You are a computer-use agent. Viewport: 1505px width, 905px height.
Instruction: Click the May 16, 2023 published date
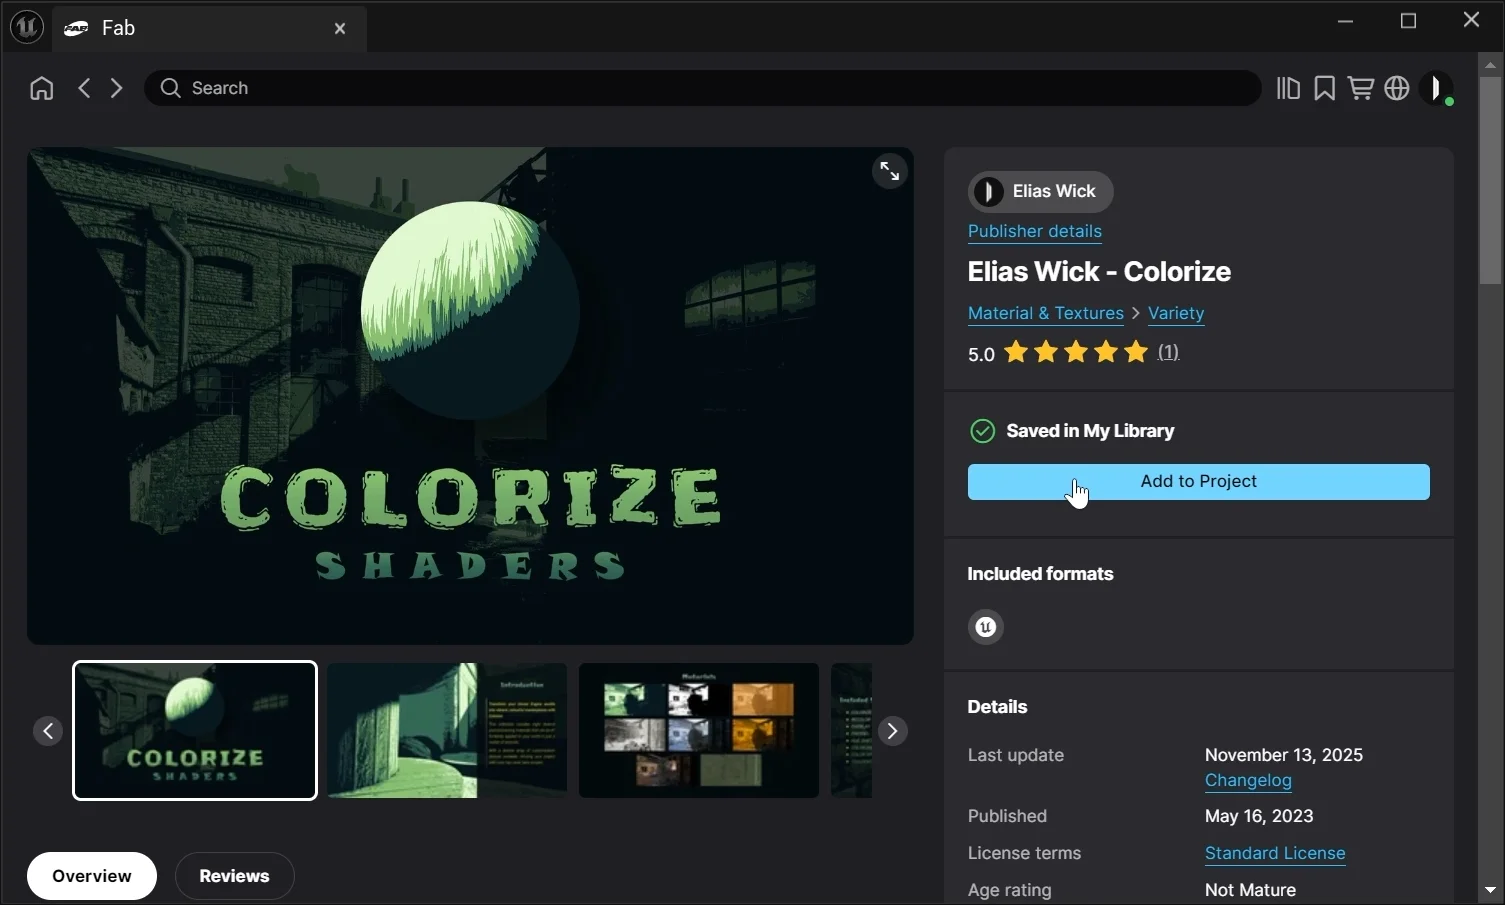point(1259,816)
